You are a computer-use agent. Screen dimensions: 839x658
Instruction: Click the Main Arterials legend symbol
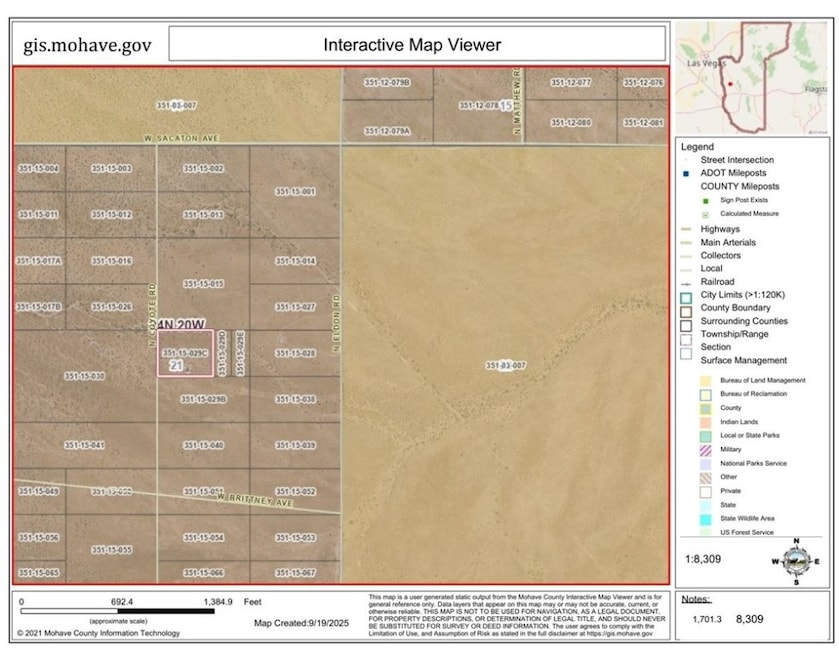coord(685,242)
